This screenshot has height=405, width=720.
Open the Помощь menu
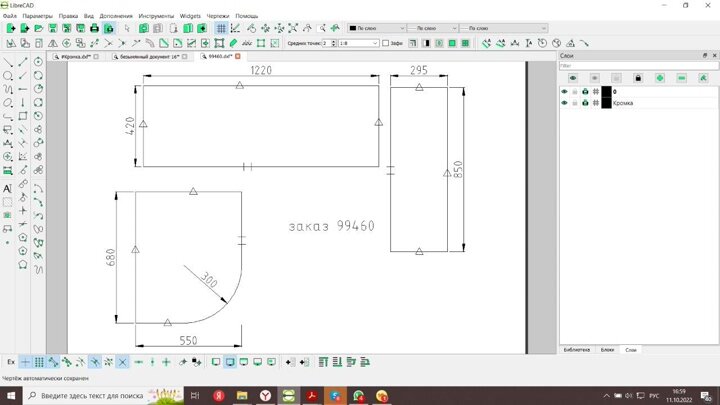pos(247,16)
